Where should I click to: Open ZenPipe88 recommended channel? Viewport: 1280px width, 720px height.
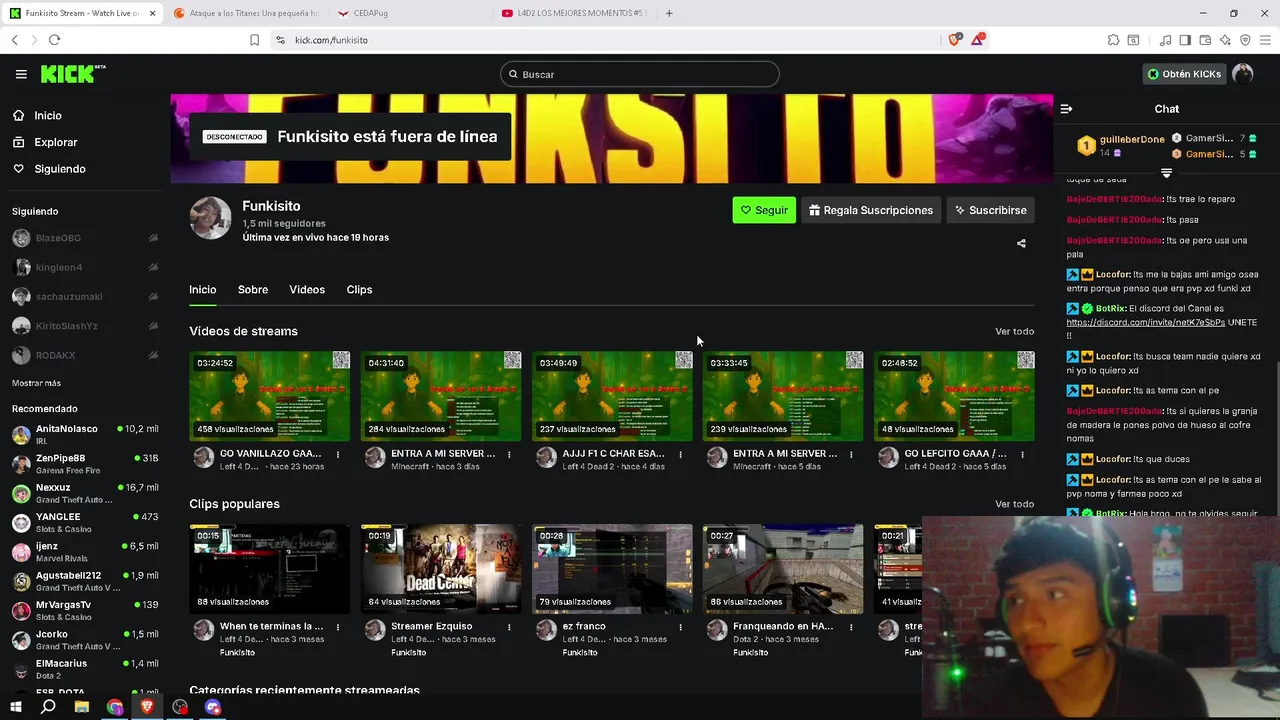85,464
